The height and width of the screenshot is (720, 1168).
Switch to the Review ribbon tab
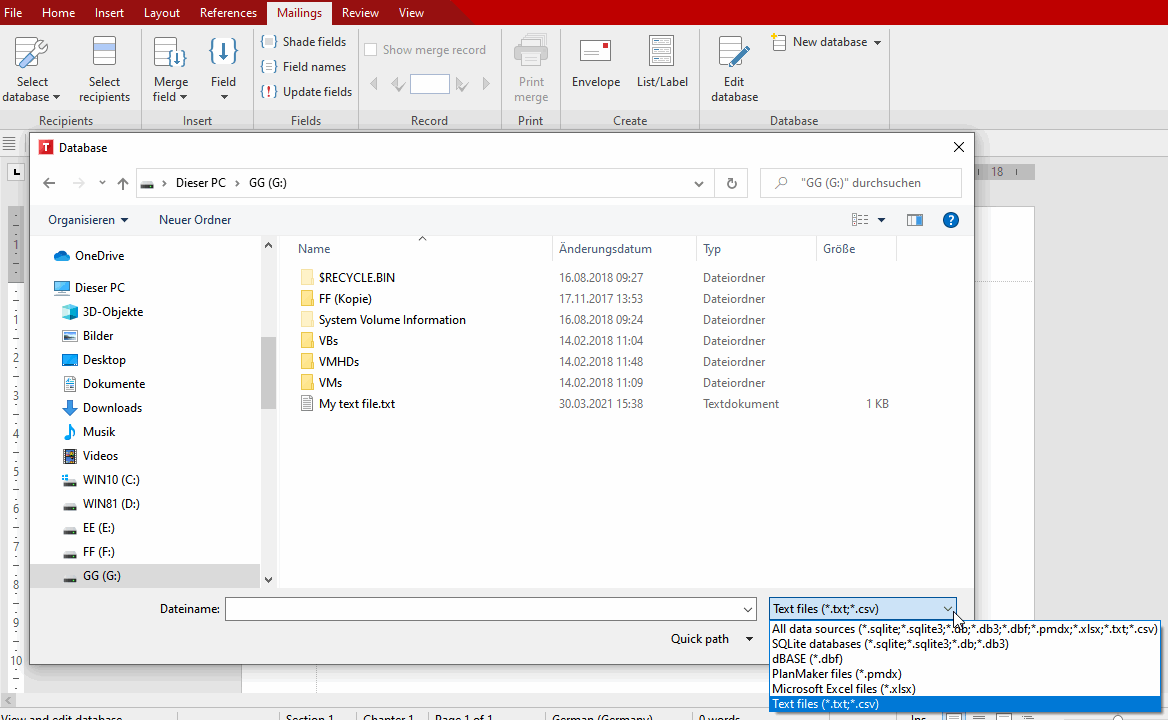360,13
